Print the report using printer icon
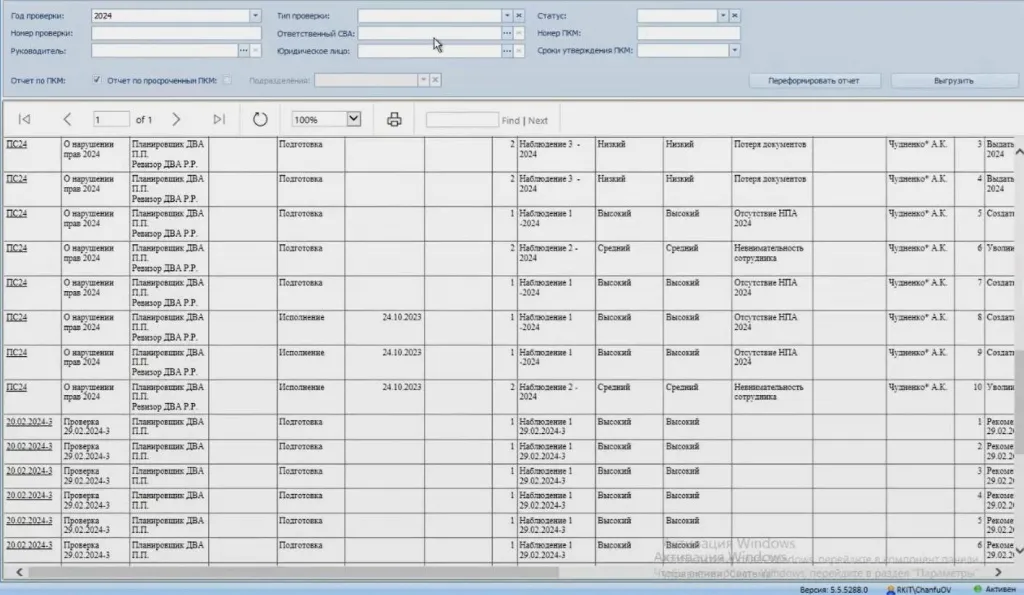Viewport: 1024px width, 595px height. (x=394, y=120)
